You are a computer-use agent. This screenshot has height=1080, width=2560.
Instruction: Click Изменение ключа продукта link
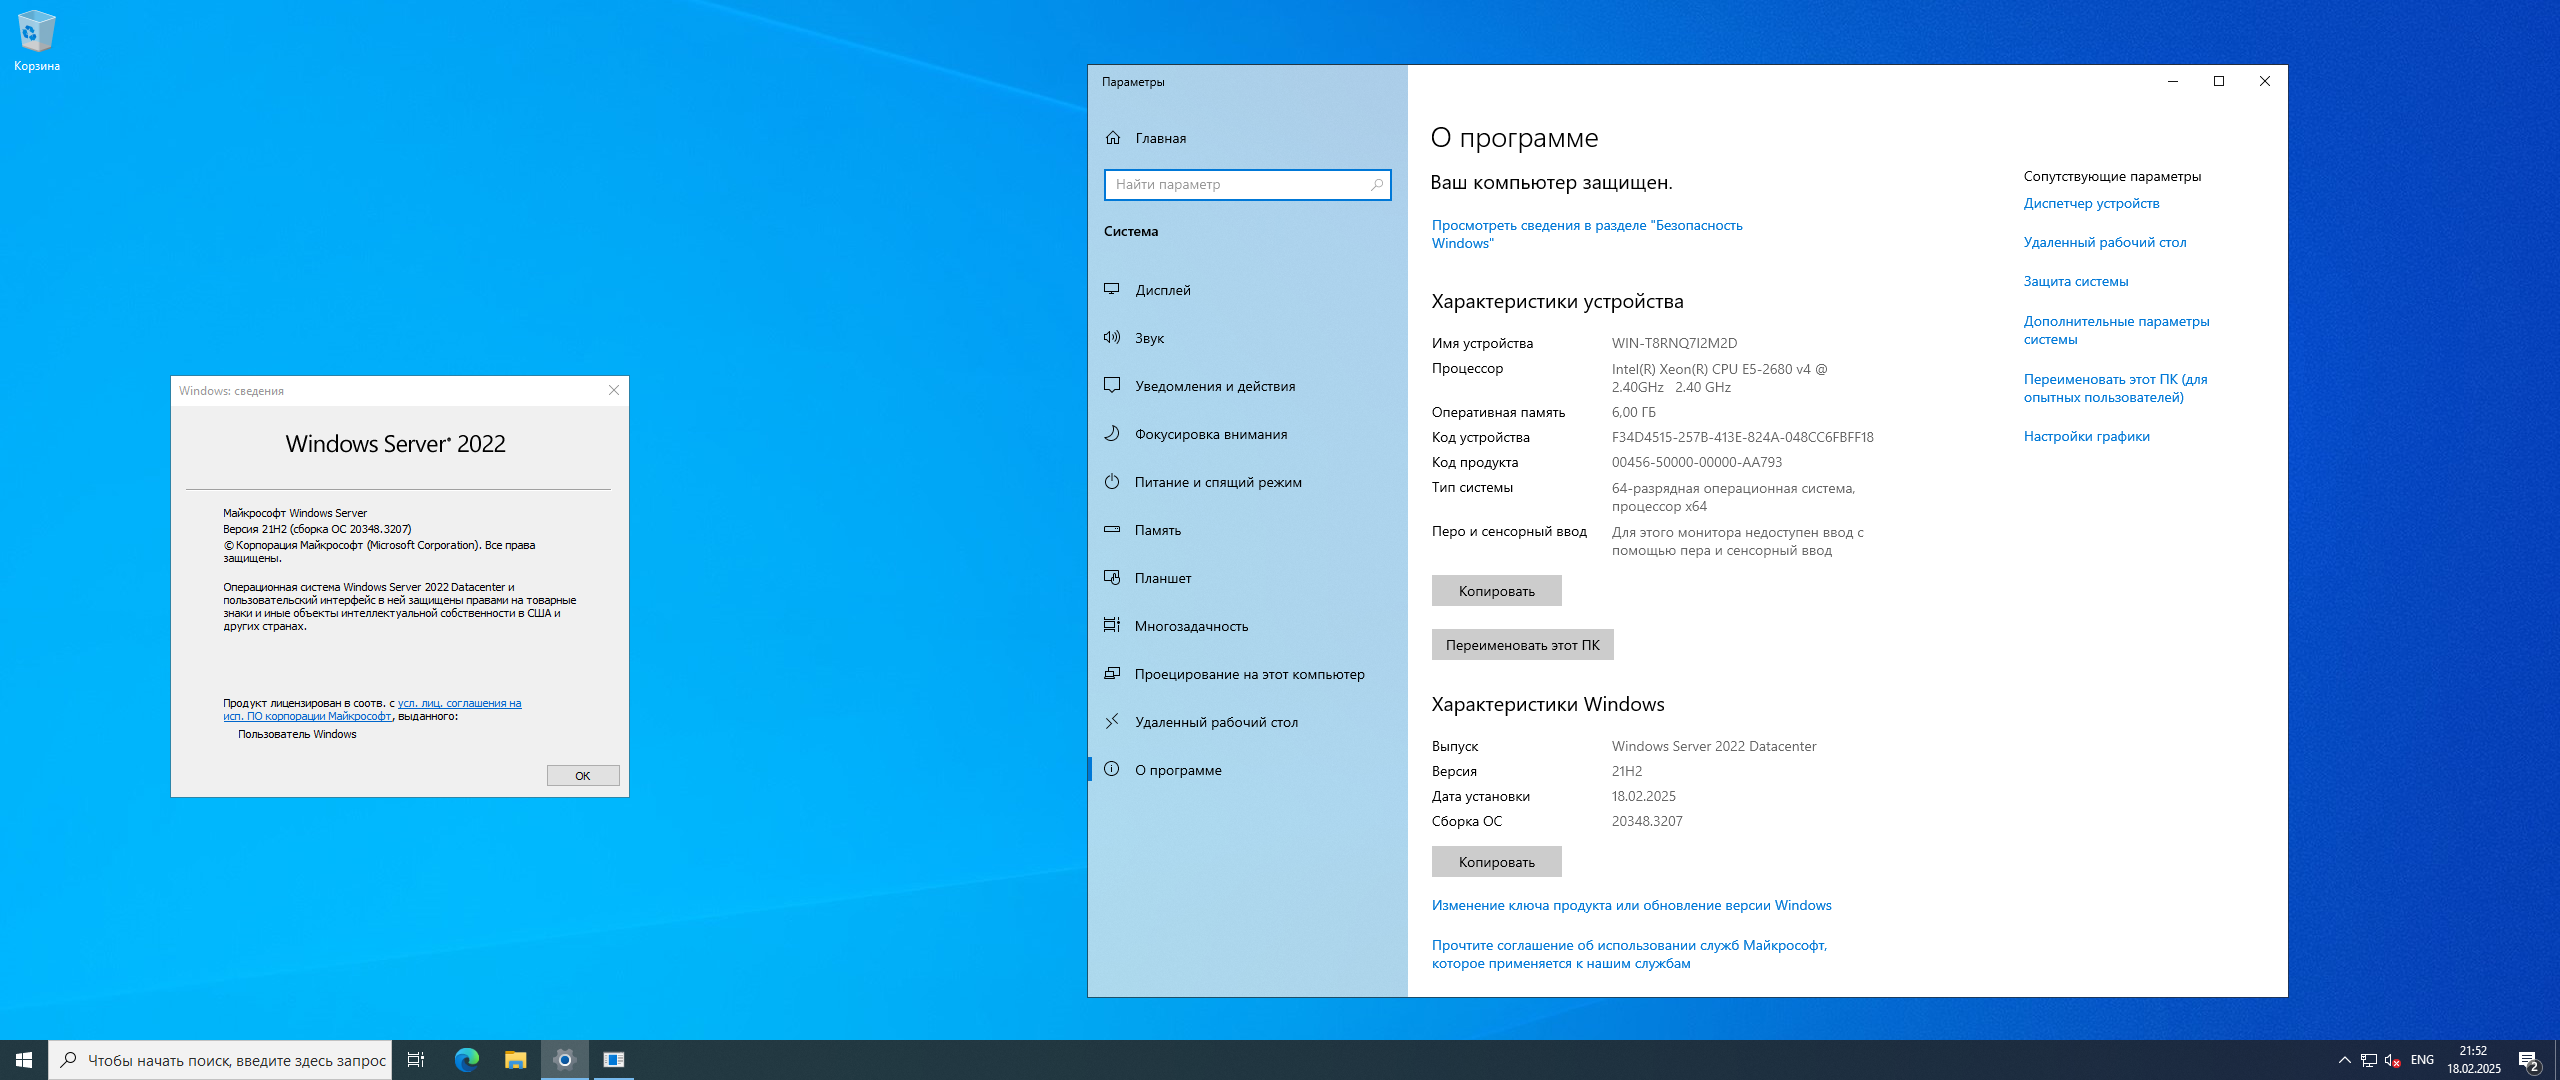(x=1631, y=905)
